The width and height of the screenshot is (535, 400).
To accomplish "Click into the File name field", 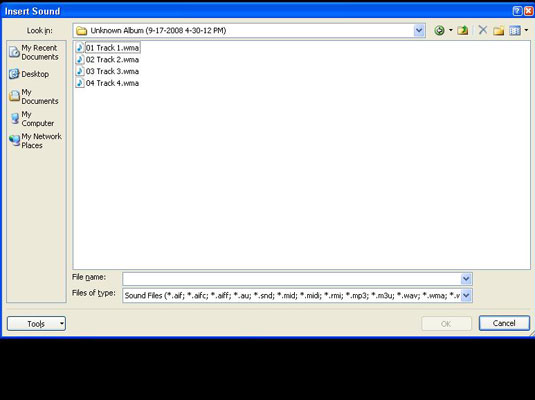I will pos(292,279).
